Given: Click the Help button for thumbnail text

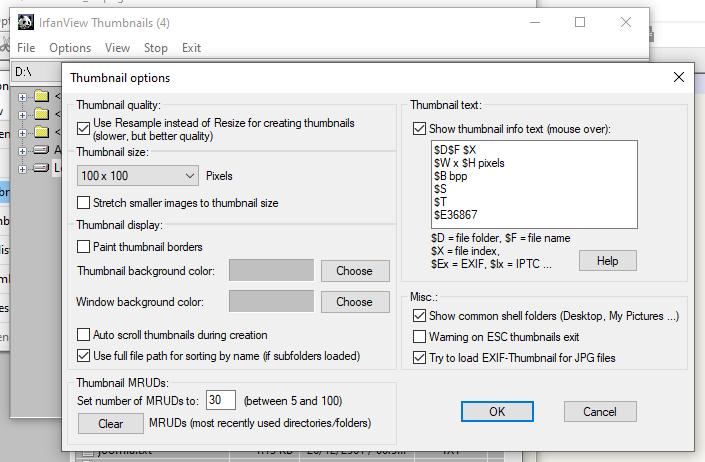Looking at the screenshot, I should (607, 260).
